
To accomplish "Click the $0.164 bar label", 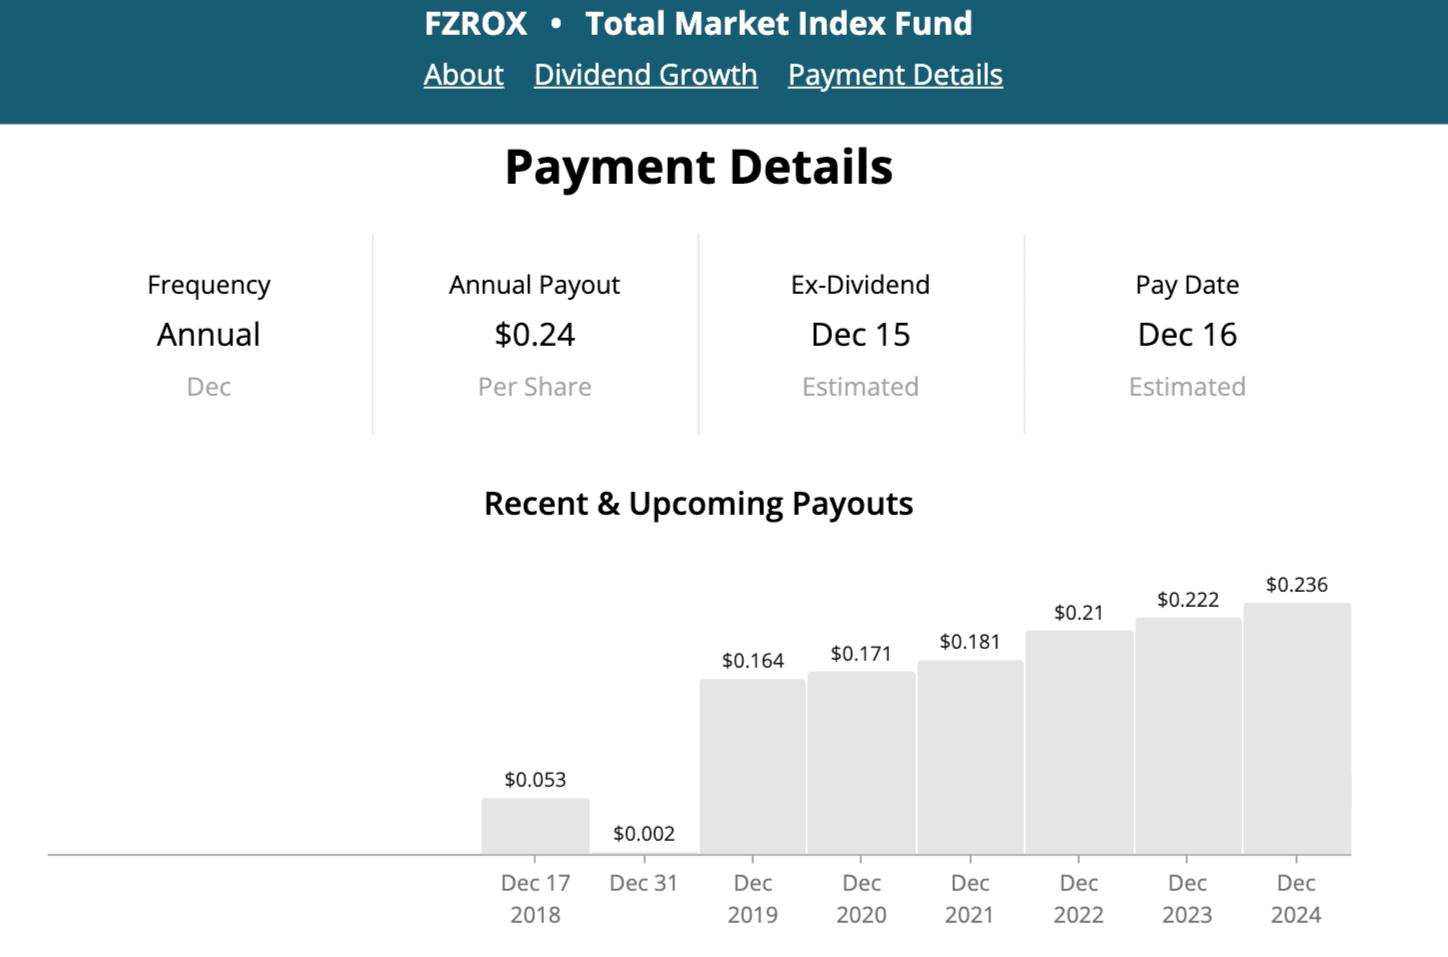I will pyautogui.click(x=753, y=660).
